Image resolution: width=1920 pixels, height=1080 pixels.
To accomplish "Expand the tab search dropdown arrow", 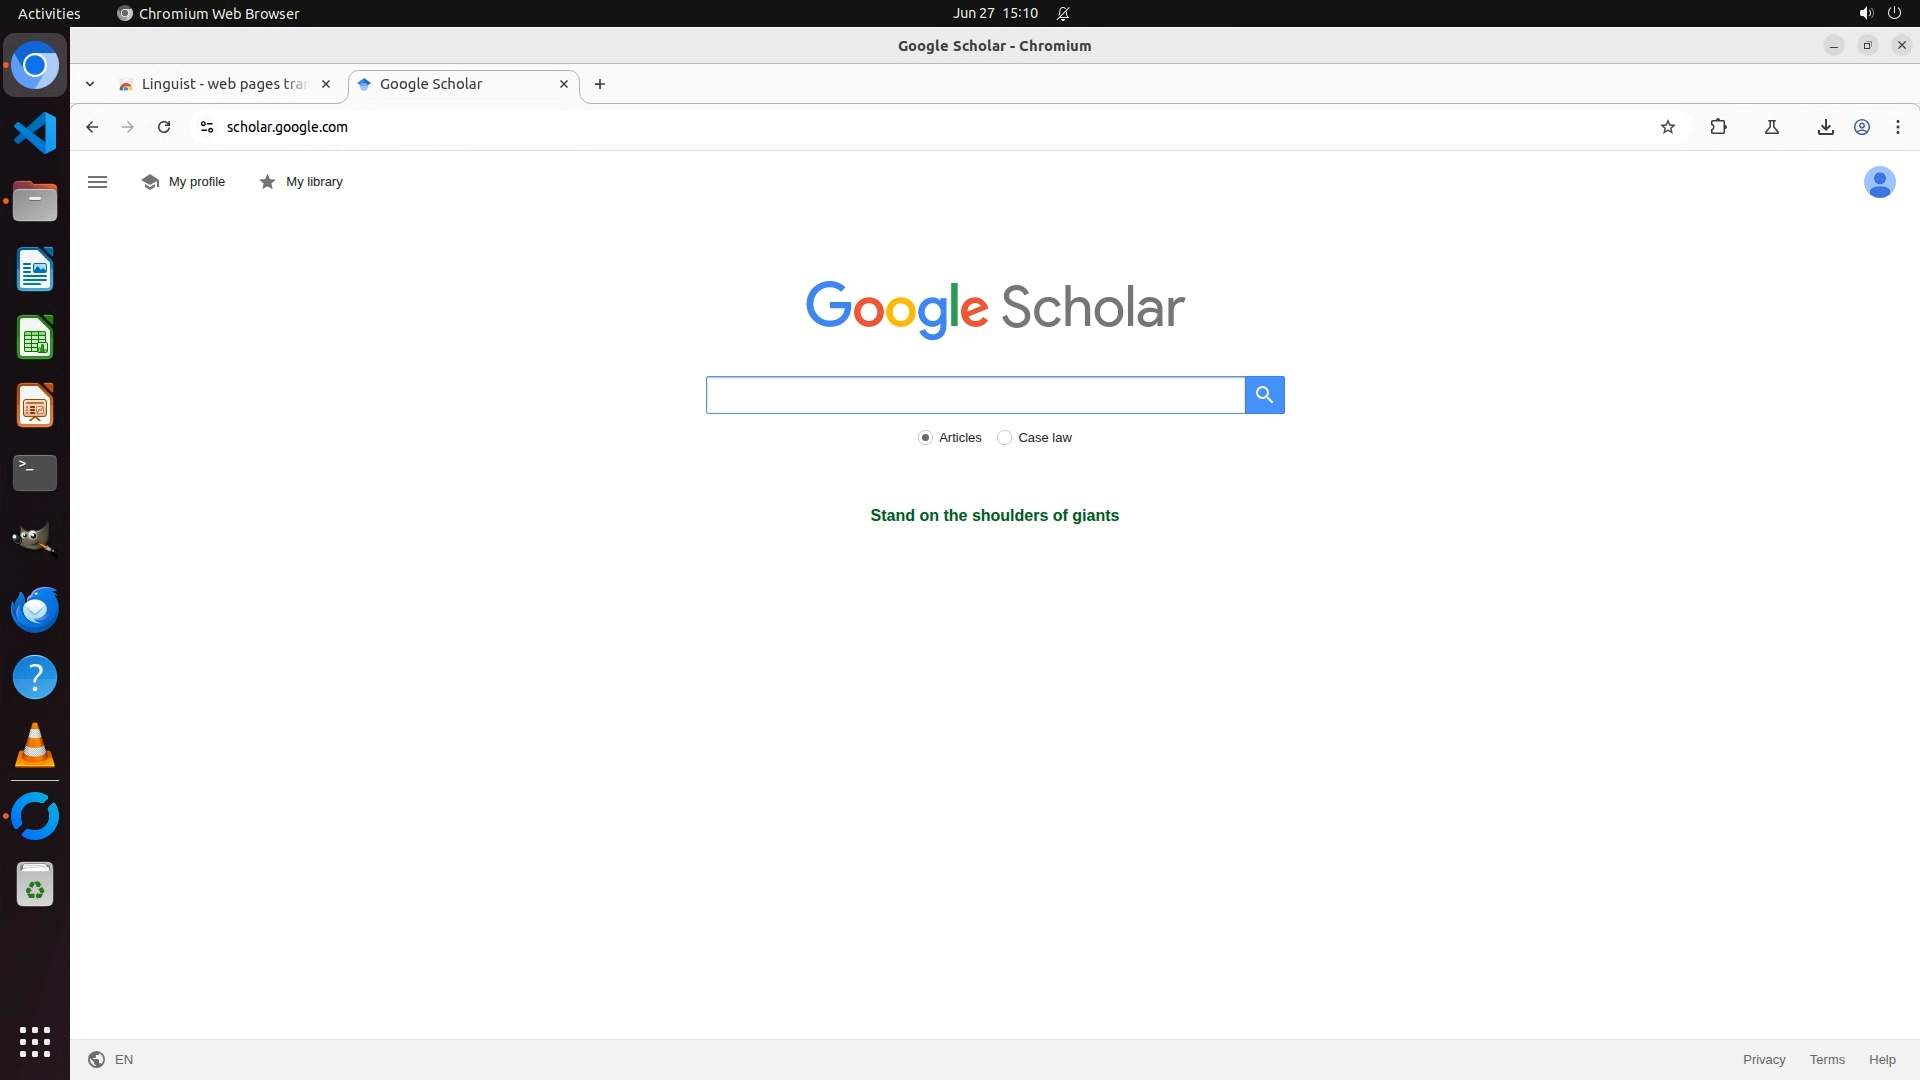I will pyautogui.click(x=90, y=84).
